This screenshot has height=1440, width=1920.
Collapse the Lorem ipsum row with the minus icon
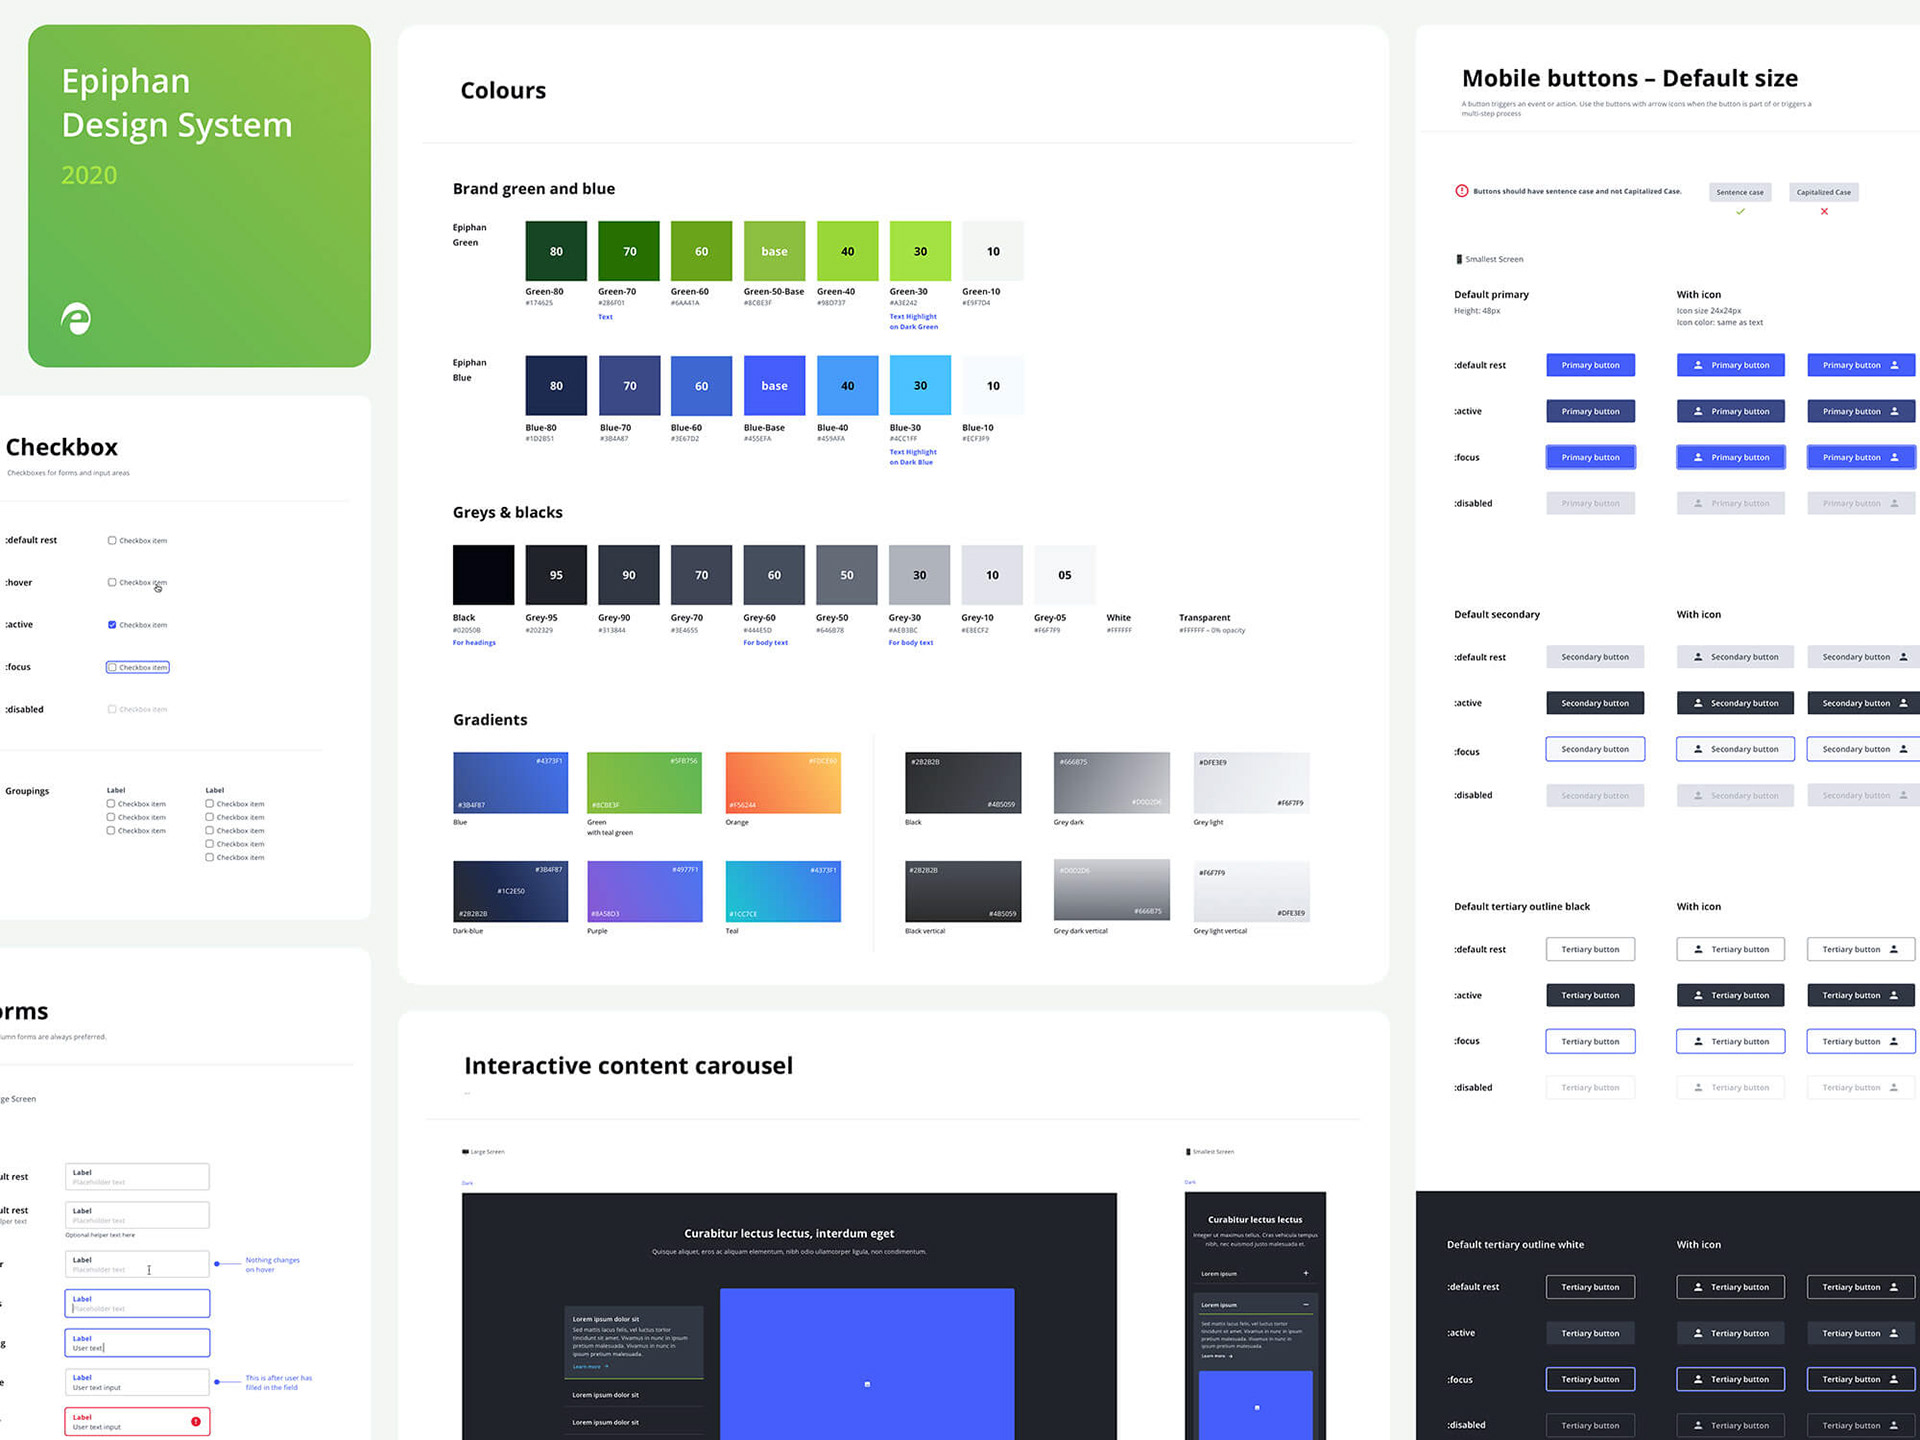tap(1306, 1305)
